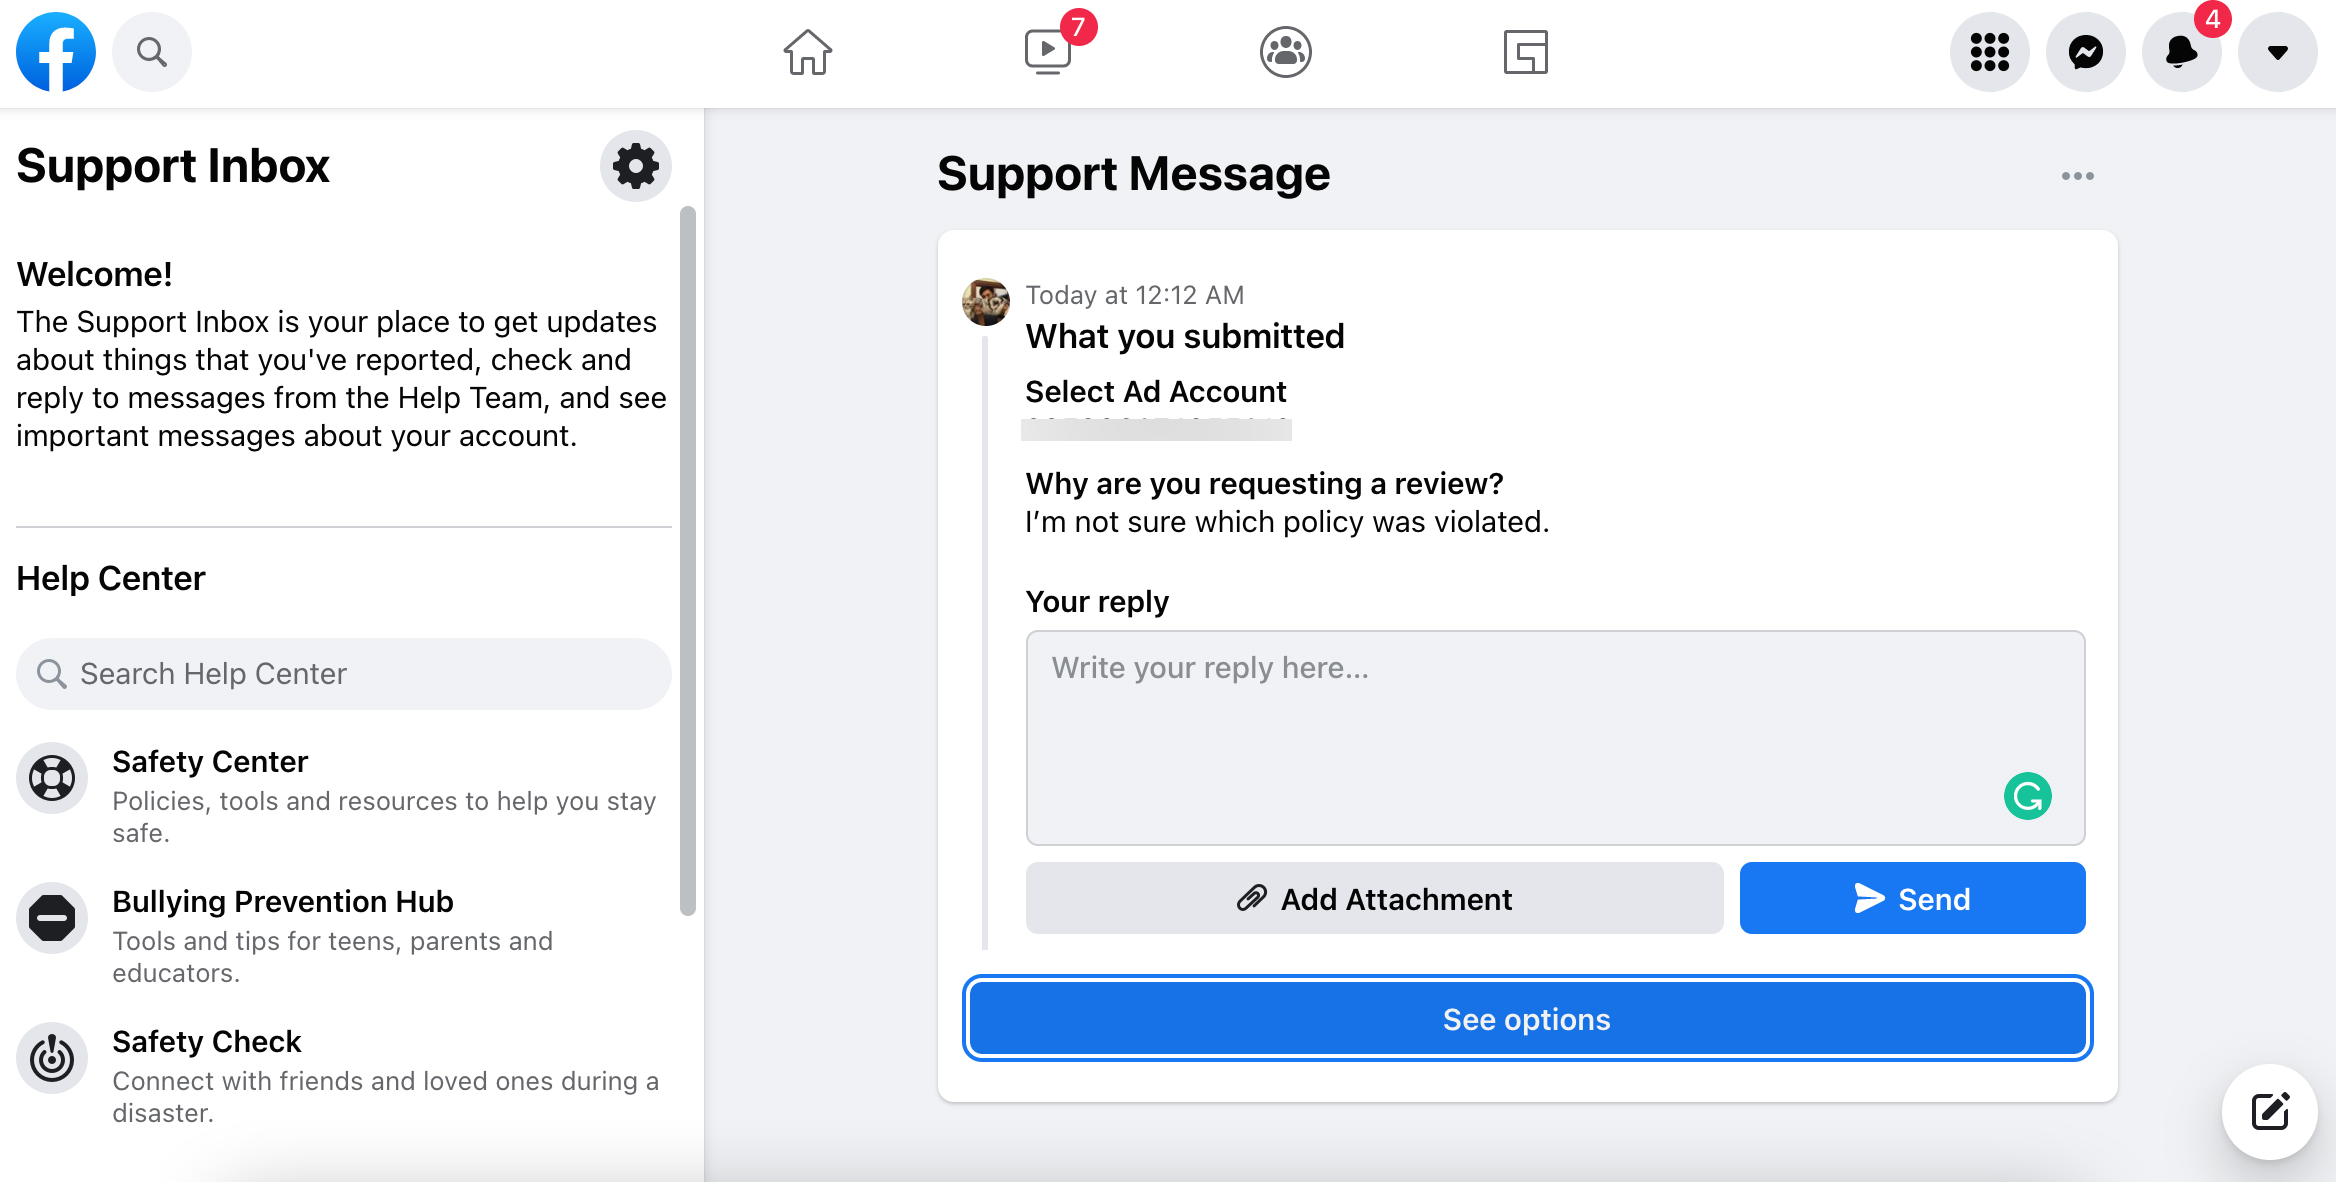Open the Safety Center link

click(210, 762)
